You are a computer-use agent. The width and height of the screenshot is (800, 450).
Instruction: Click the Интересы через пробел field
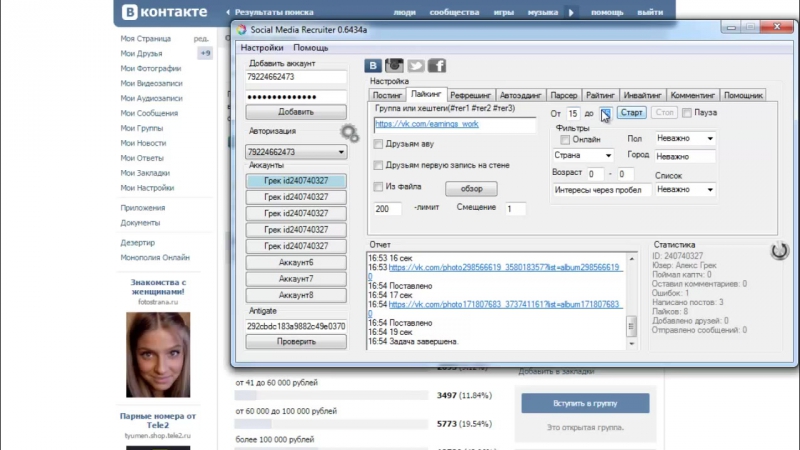coord(602,190)
